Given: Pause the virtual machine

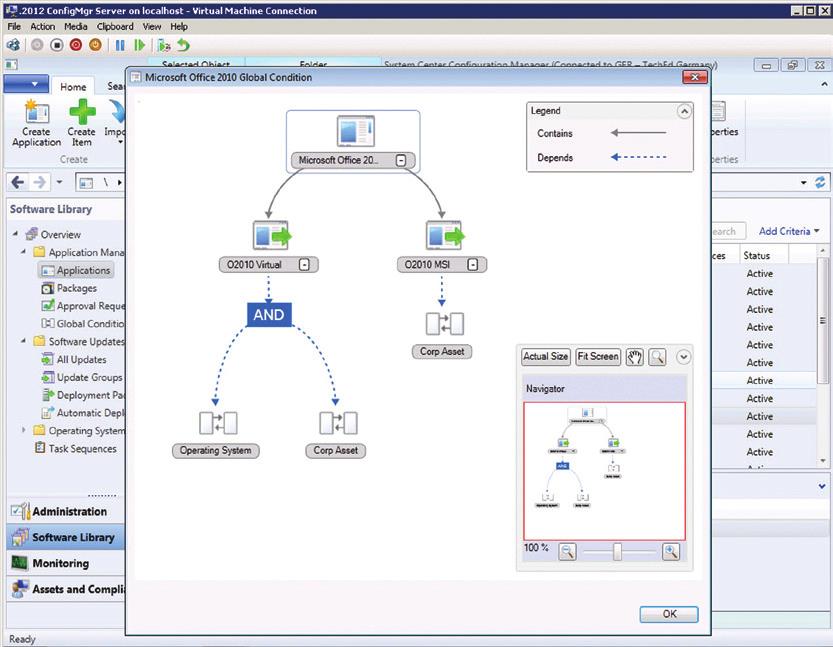Looking at the screenshot, I should pos(120,46).
